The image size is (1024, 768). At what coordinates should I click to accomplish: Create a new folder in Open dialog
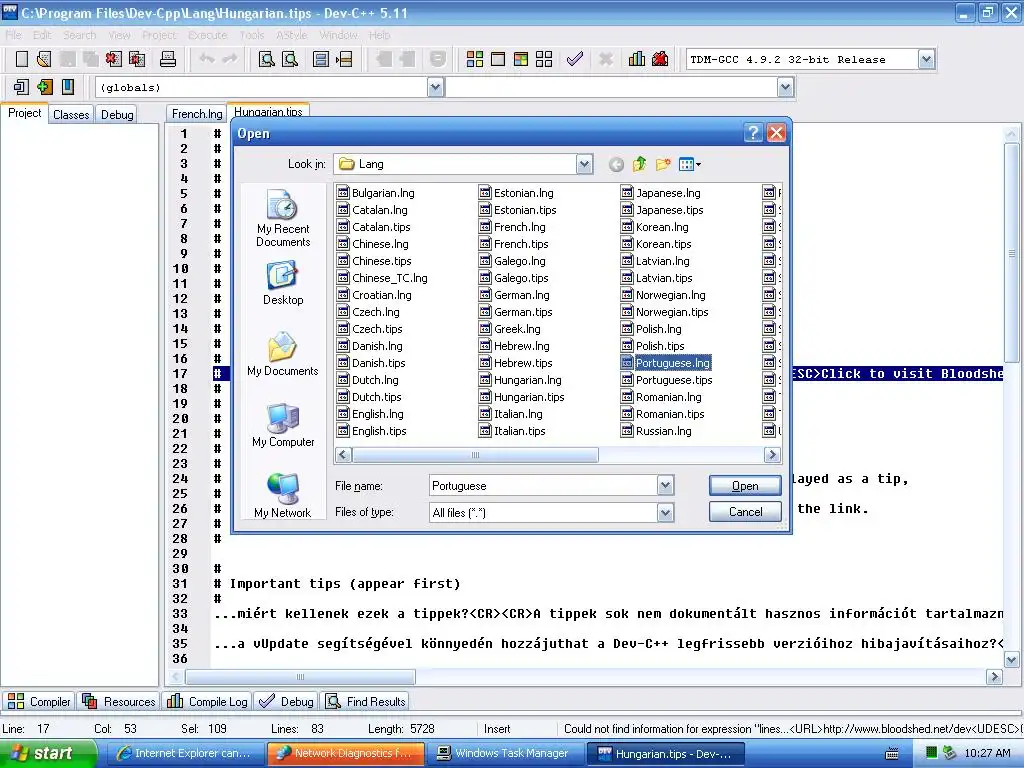[663, 164]
